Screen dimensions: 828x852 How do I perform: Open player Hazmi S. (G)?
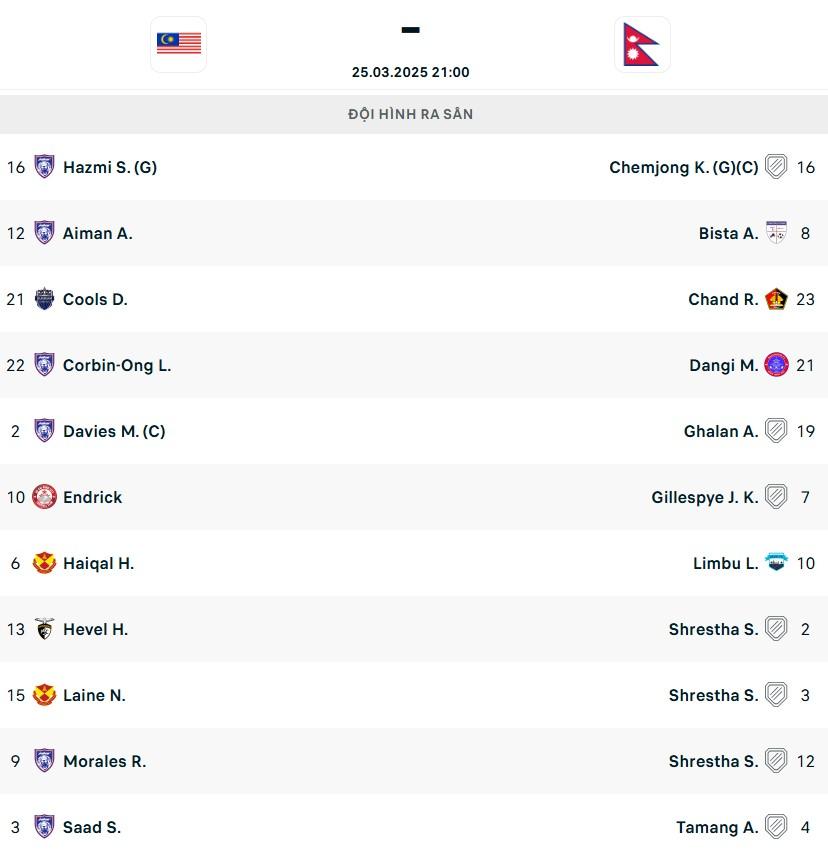point(110,167)
